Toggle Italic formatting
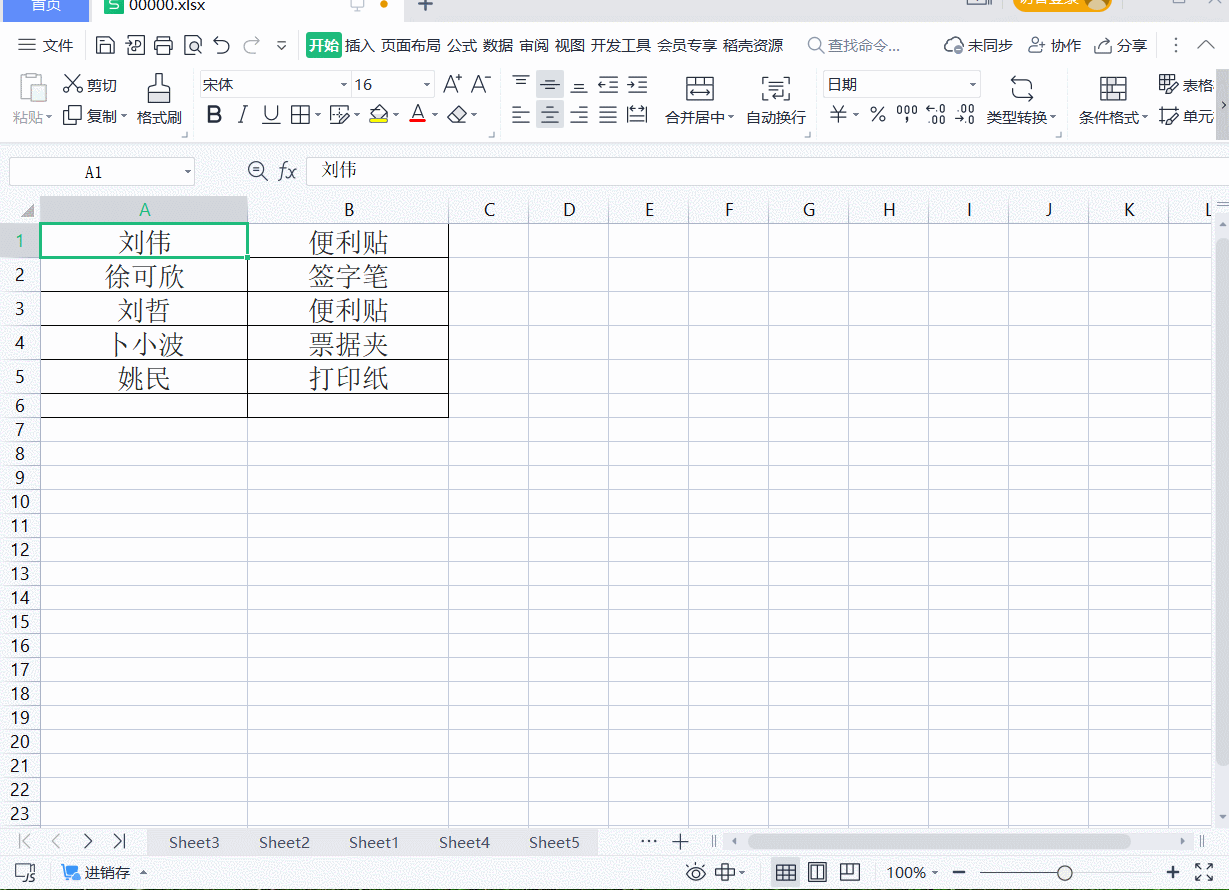Image resolution: width=1229 pixels, height=890 pixels. click(242, 116)
